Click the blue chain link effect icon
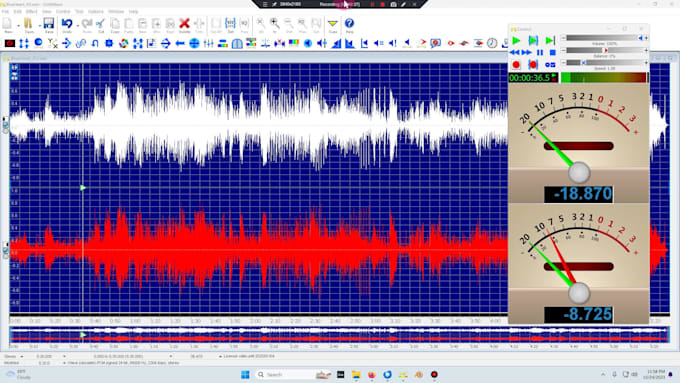This screenshot has height=383, width=680. click(x=81, y=43)
